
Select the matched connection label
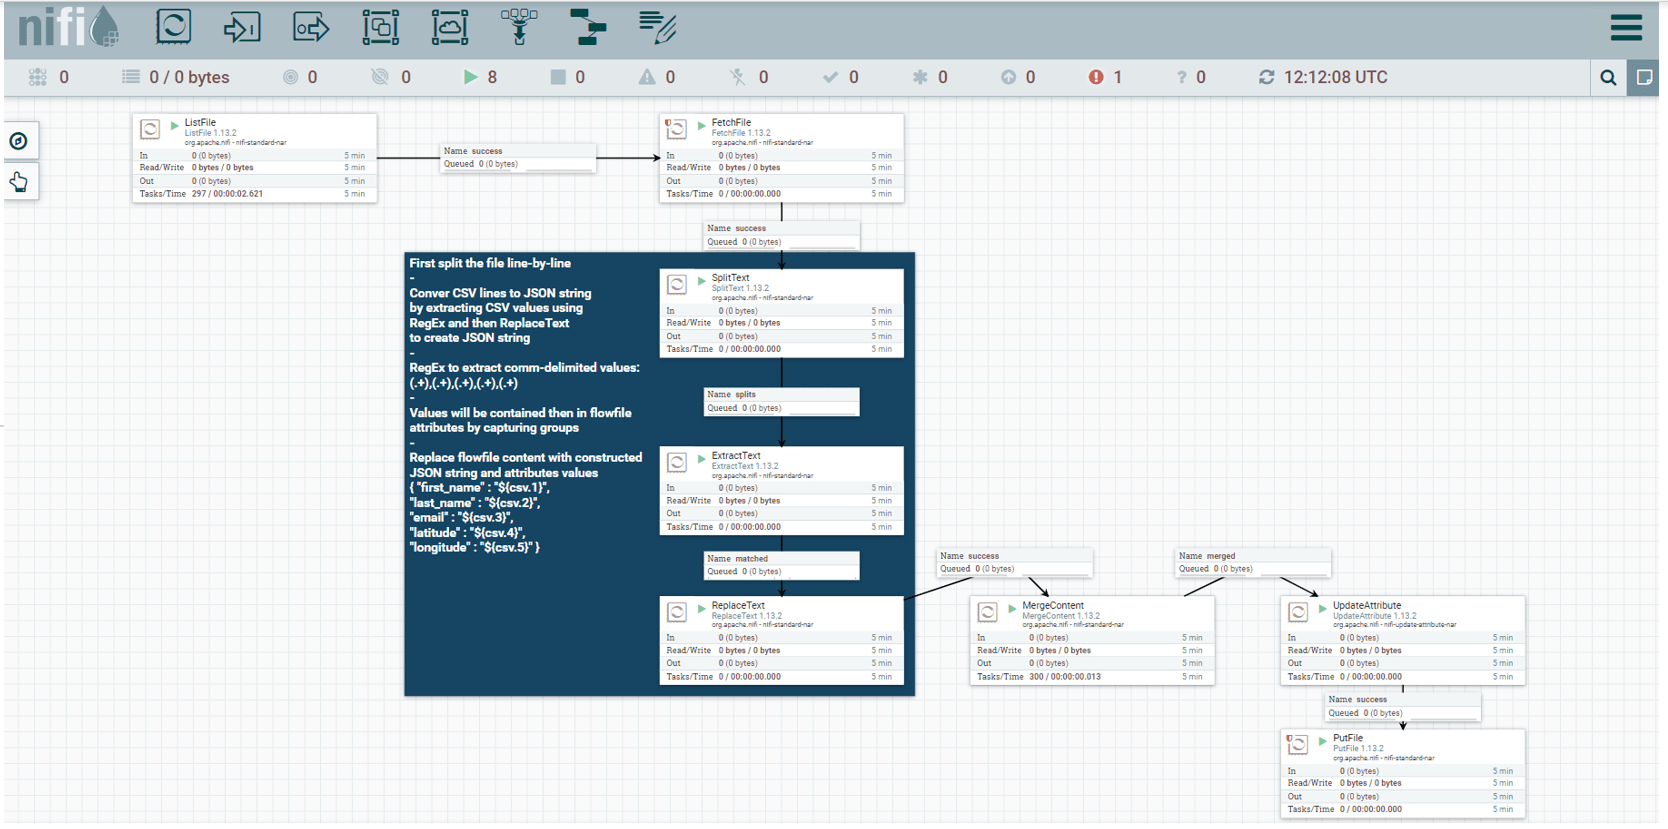[x=782, y=565]
